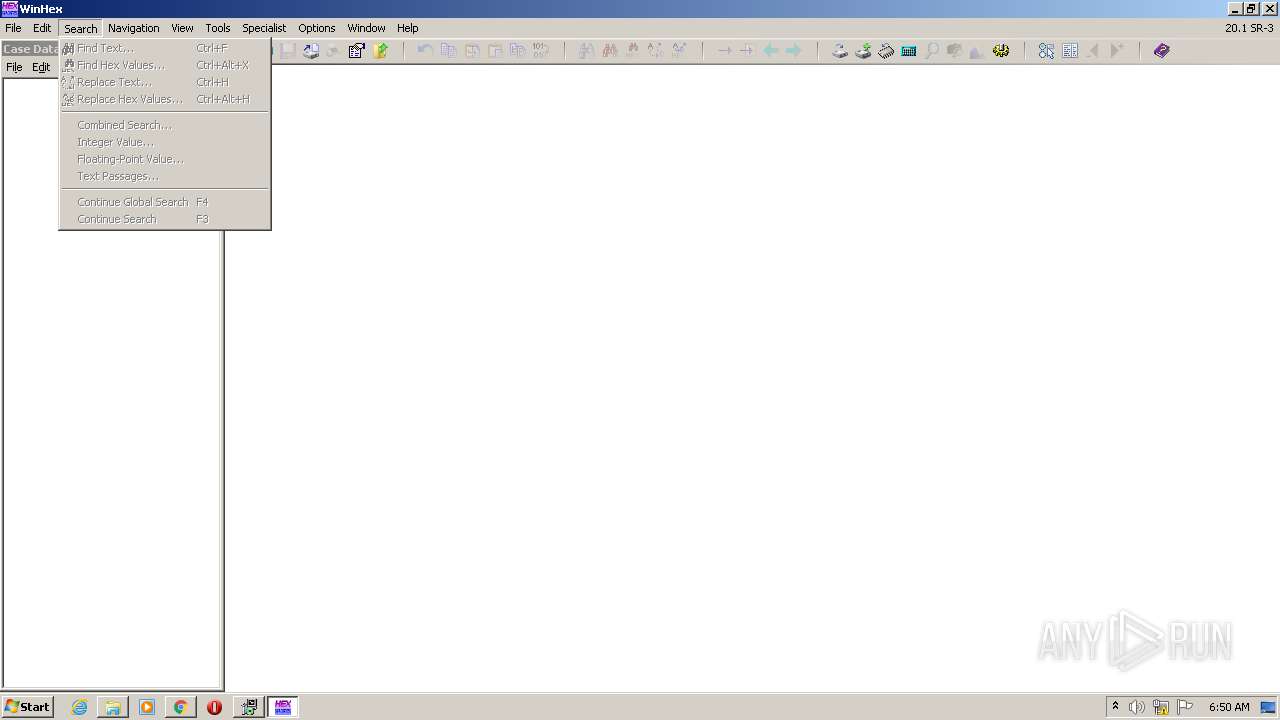Click the Back green arrow icon
This screenshot has width=1280, height=720.
point(771,50)
